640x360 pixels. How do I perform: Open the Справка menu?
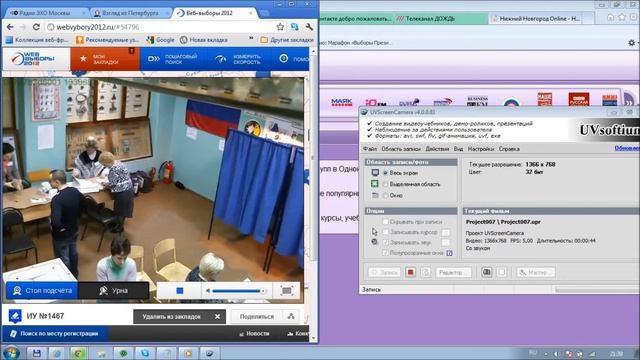coord(509,149)
